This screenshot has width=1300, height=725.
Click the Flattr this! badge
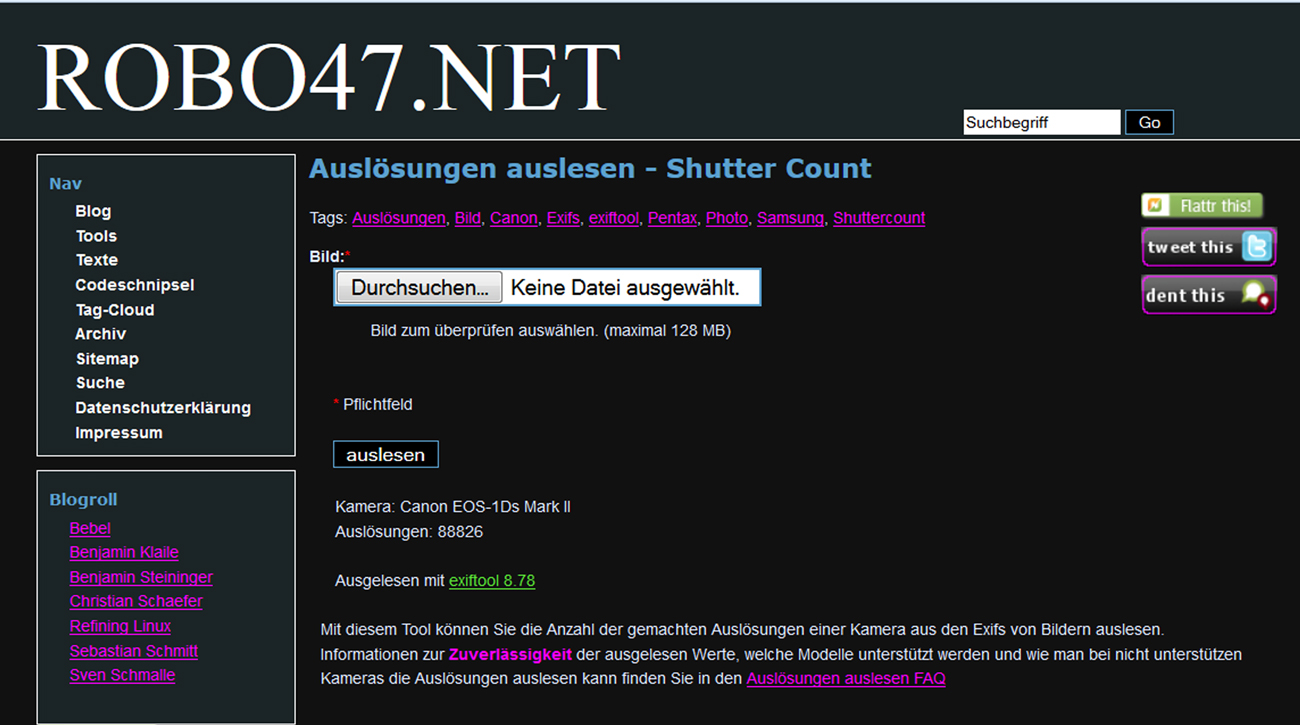[1202, 206]
